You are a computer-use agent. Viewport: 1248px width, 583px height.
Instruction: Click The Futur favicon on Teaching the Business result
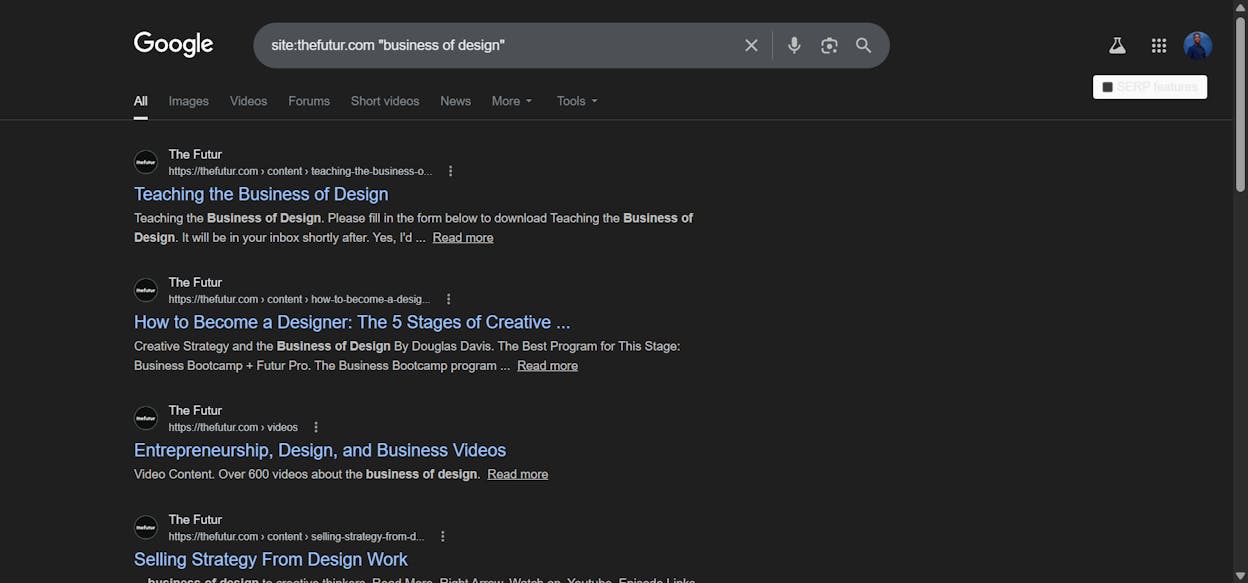[x=146, y=162]
